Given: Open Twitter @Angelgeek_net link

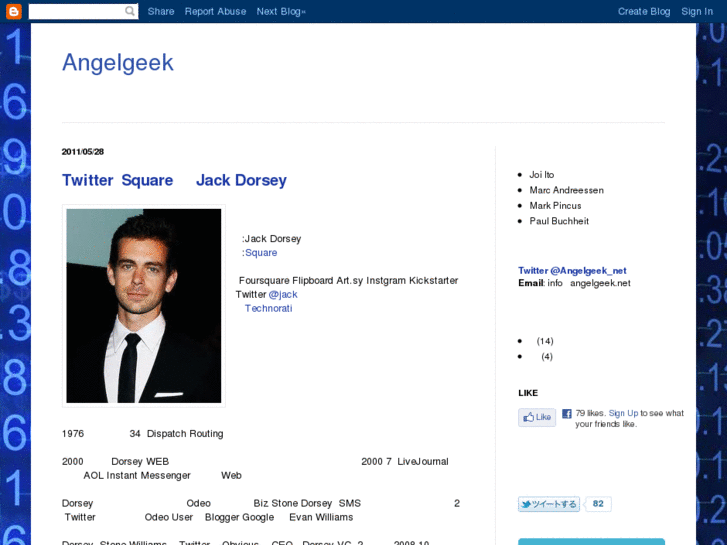Looking at the screenshot, I should [x=572, y=270].
